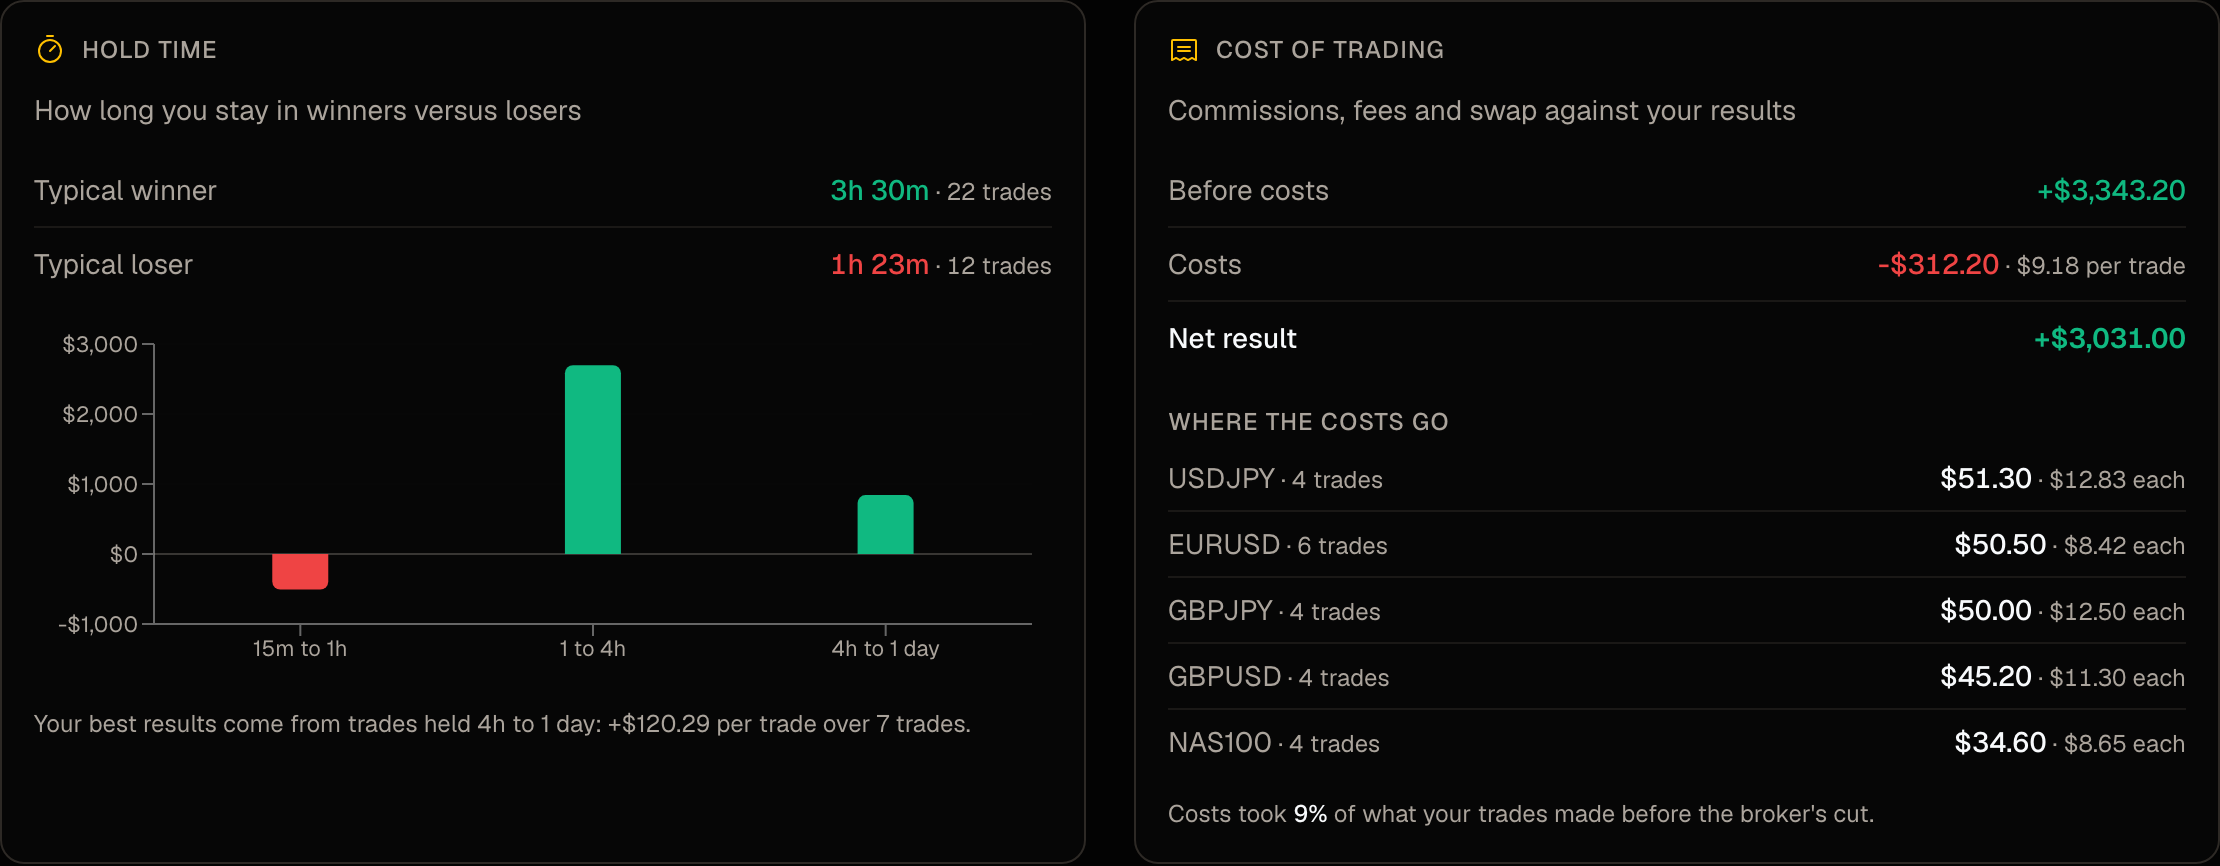
Task: Click the COST OF TRADING heading
Action: click(1329, 50)
